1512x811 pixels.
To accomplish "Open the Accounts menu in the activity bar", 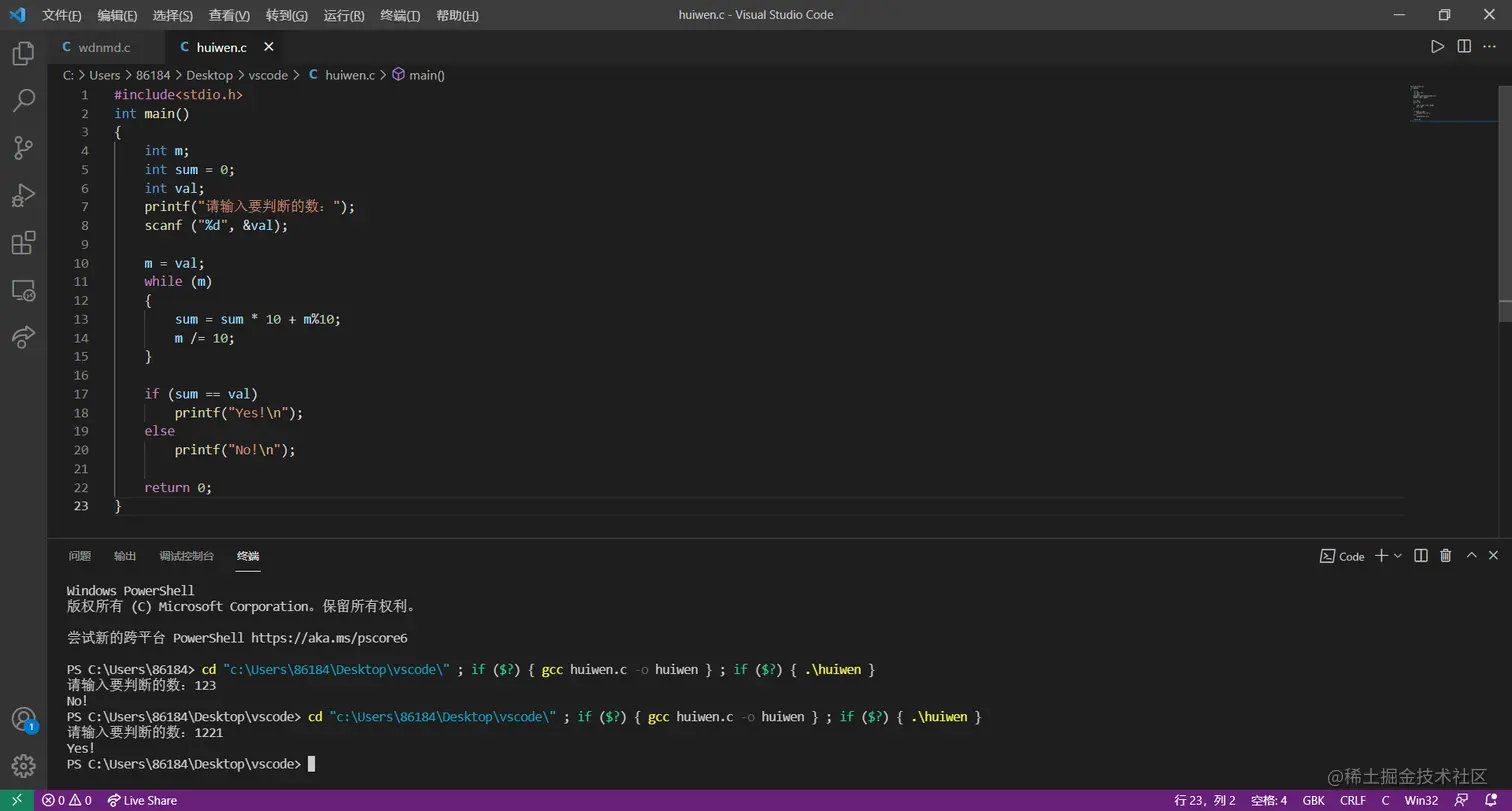I will [23, 719].
